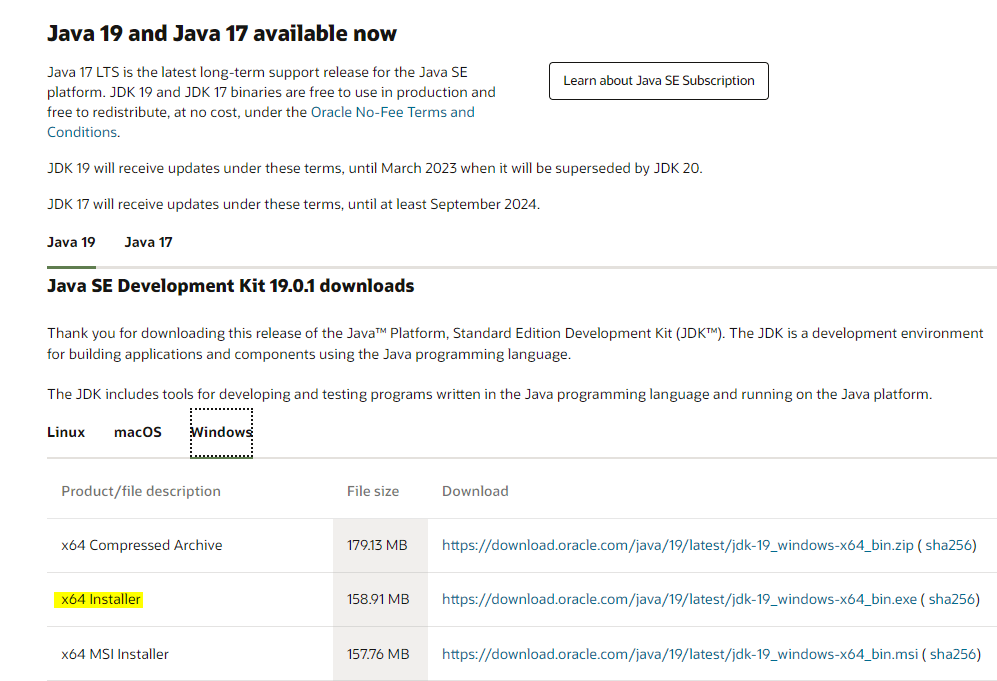
Task: Click the Download column header
Action: coord(475,492)
